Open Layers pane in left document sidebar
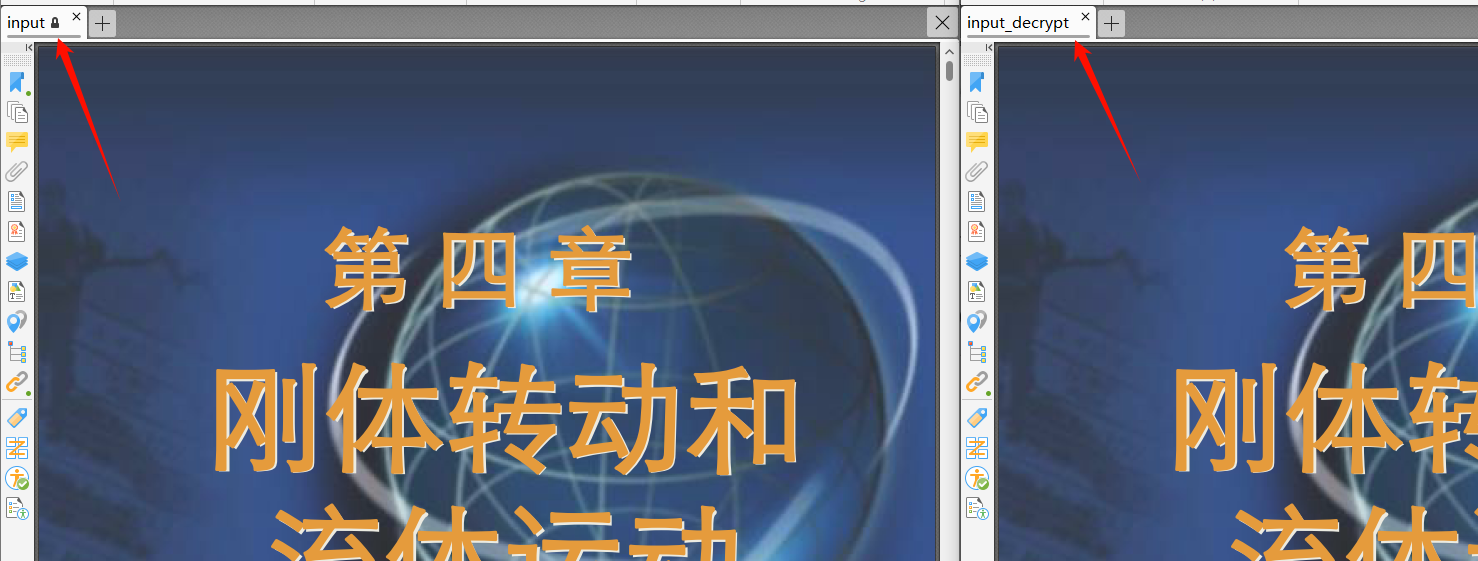Screen dimensions: 1478x561 coord(16,261)
